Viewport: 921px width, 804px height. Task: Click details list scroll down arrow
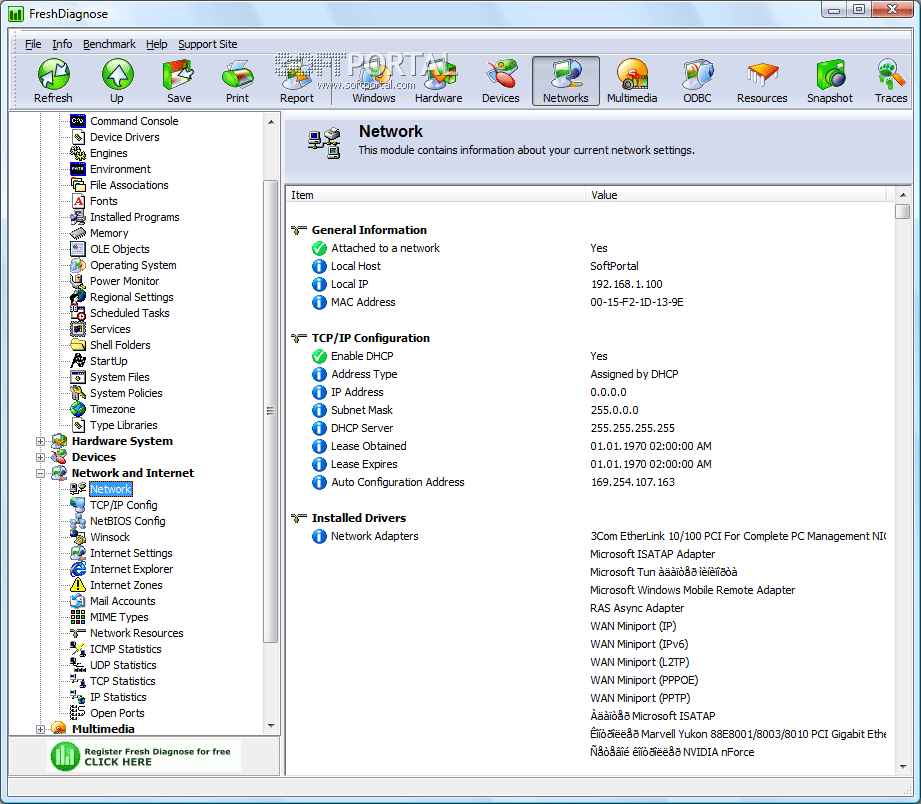pyautogui.click(x=903, y=766)
